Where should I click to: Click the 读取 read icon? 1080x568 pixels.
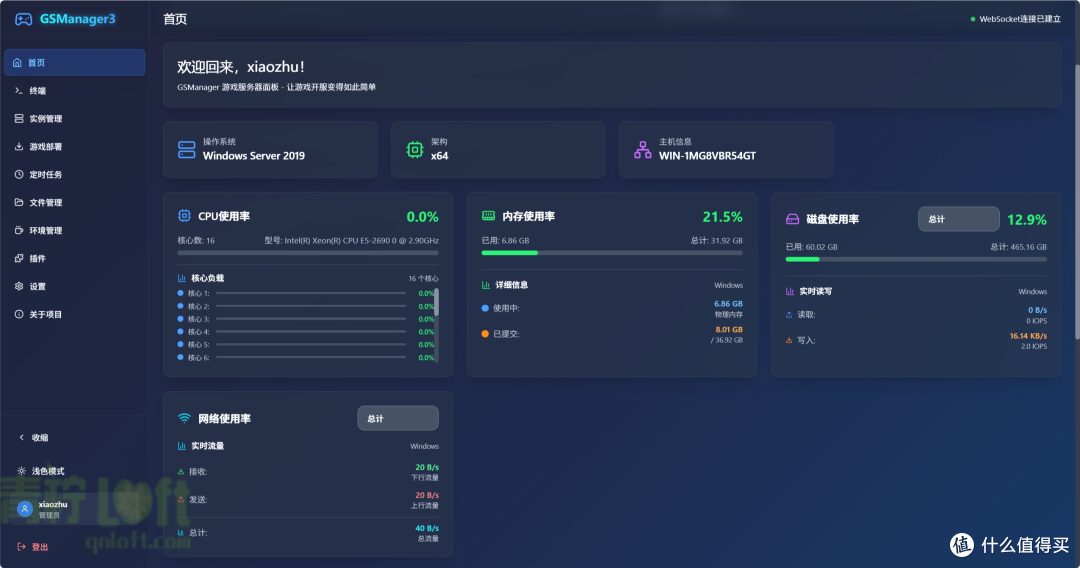coord(789,315)
